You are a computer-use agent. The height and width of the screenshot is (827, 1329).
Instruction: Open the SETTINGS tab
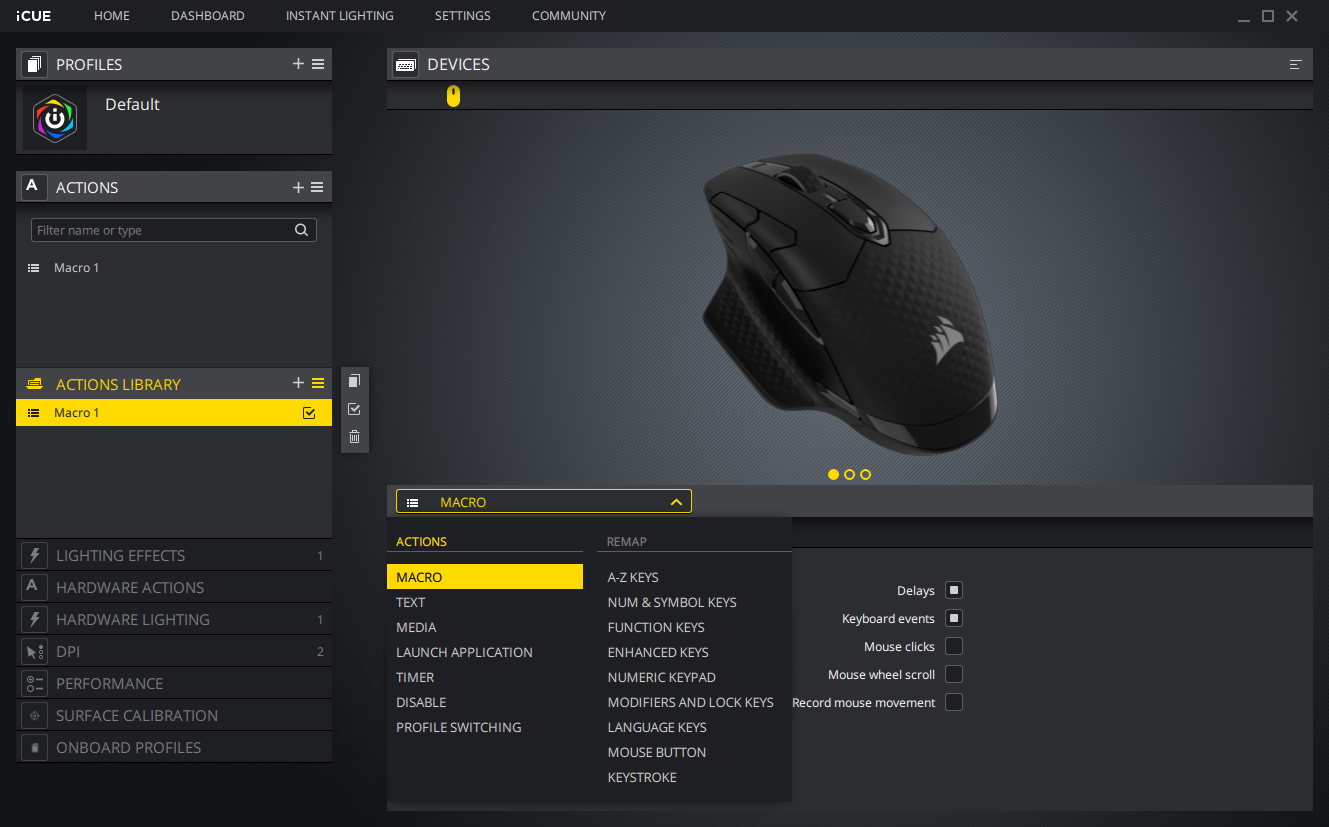[463, 16]
